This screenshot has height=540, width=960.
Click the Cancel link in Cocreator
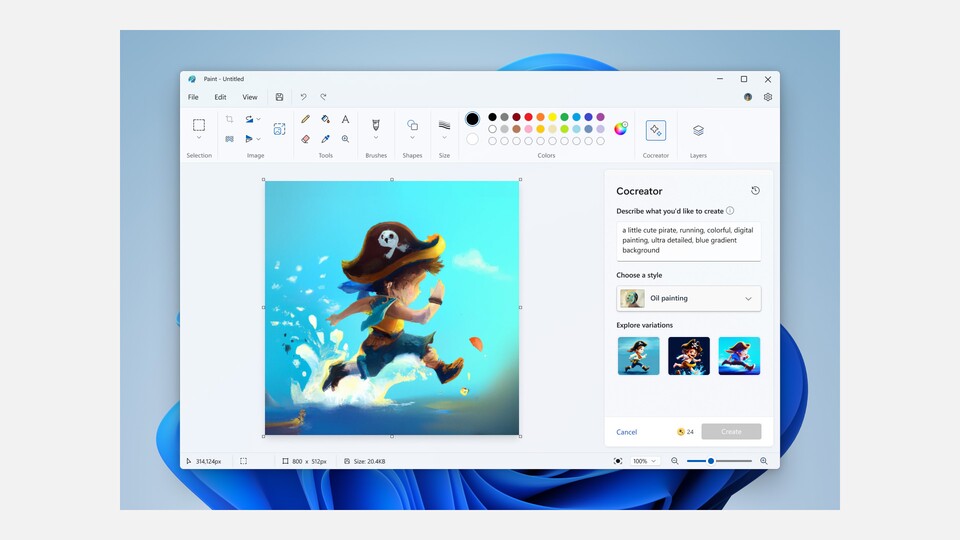(x=626, y=432)
